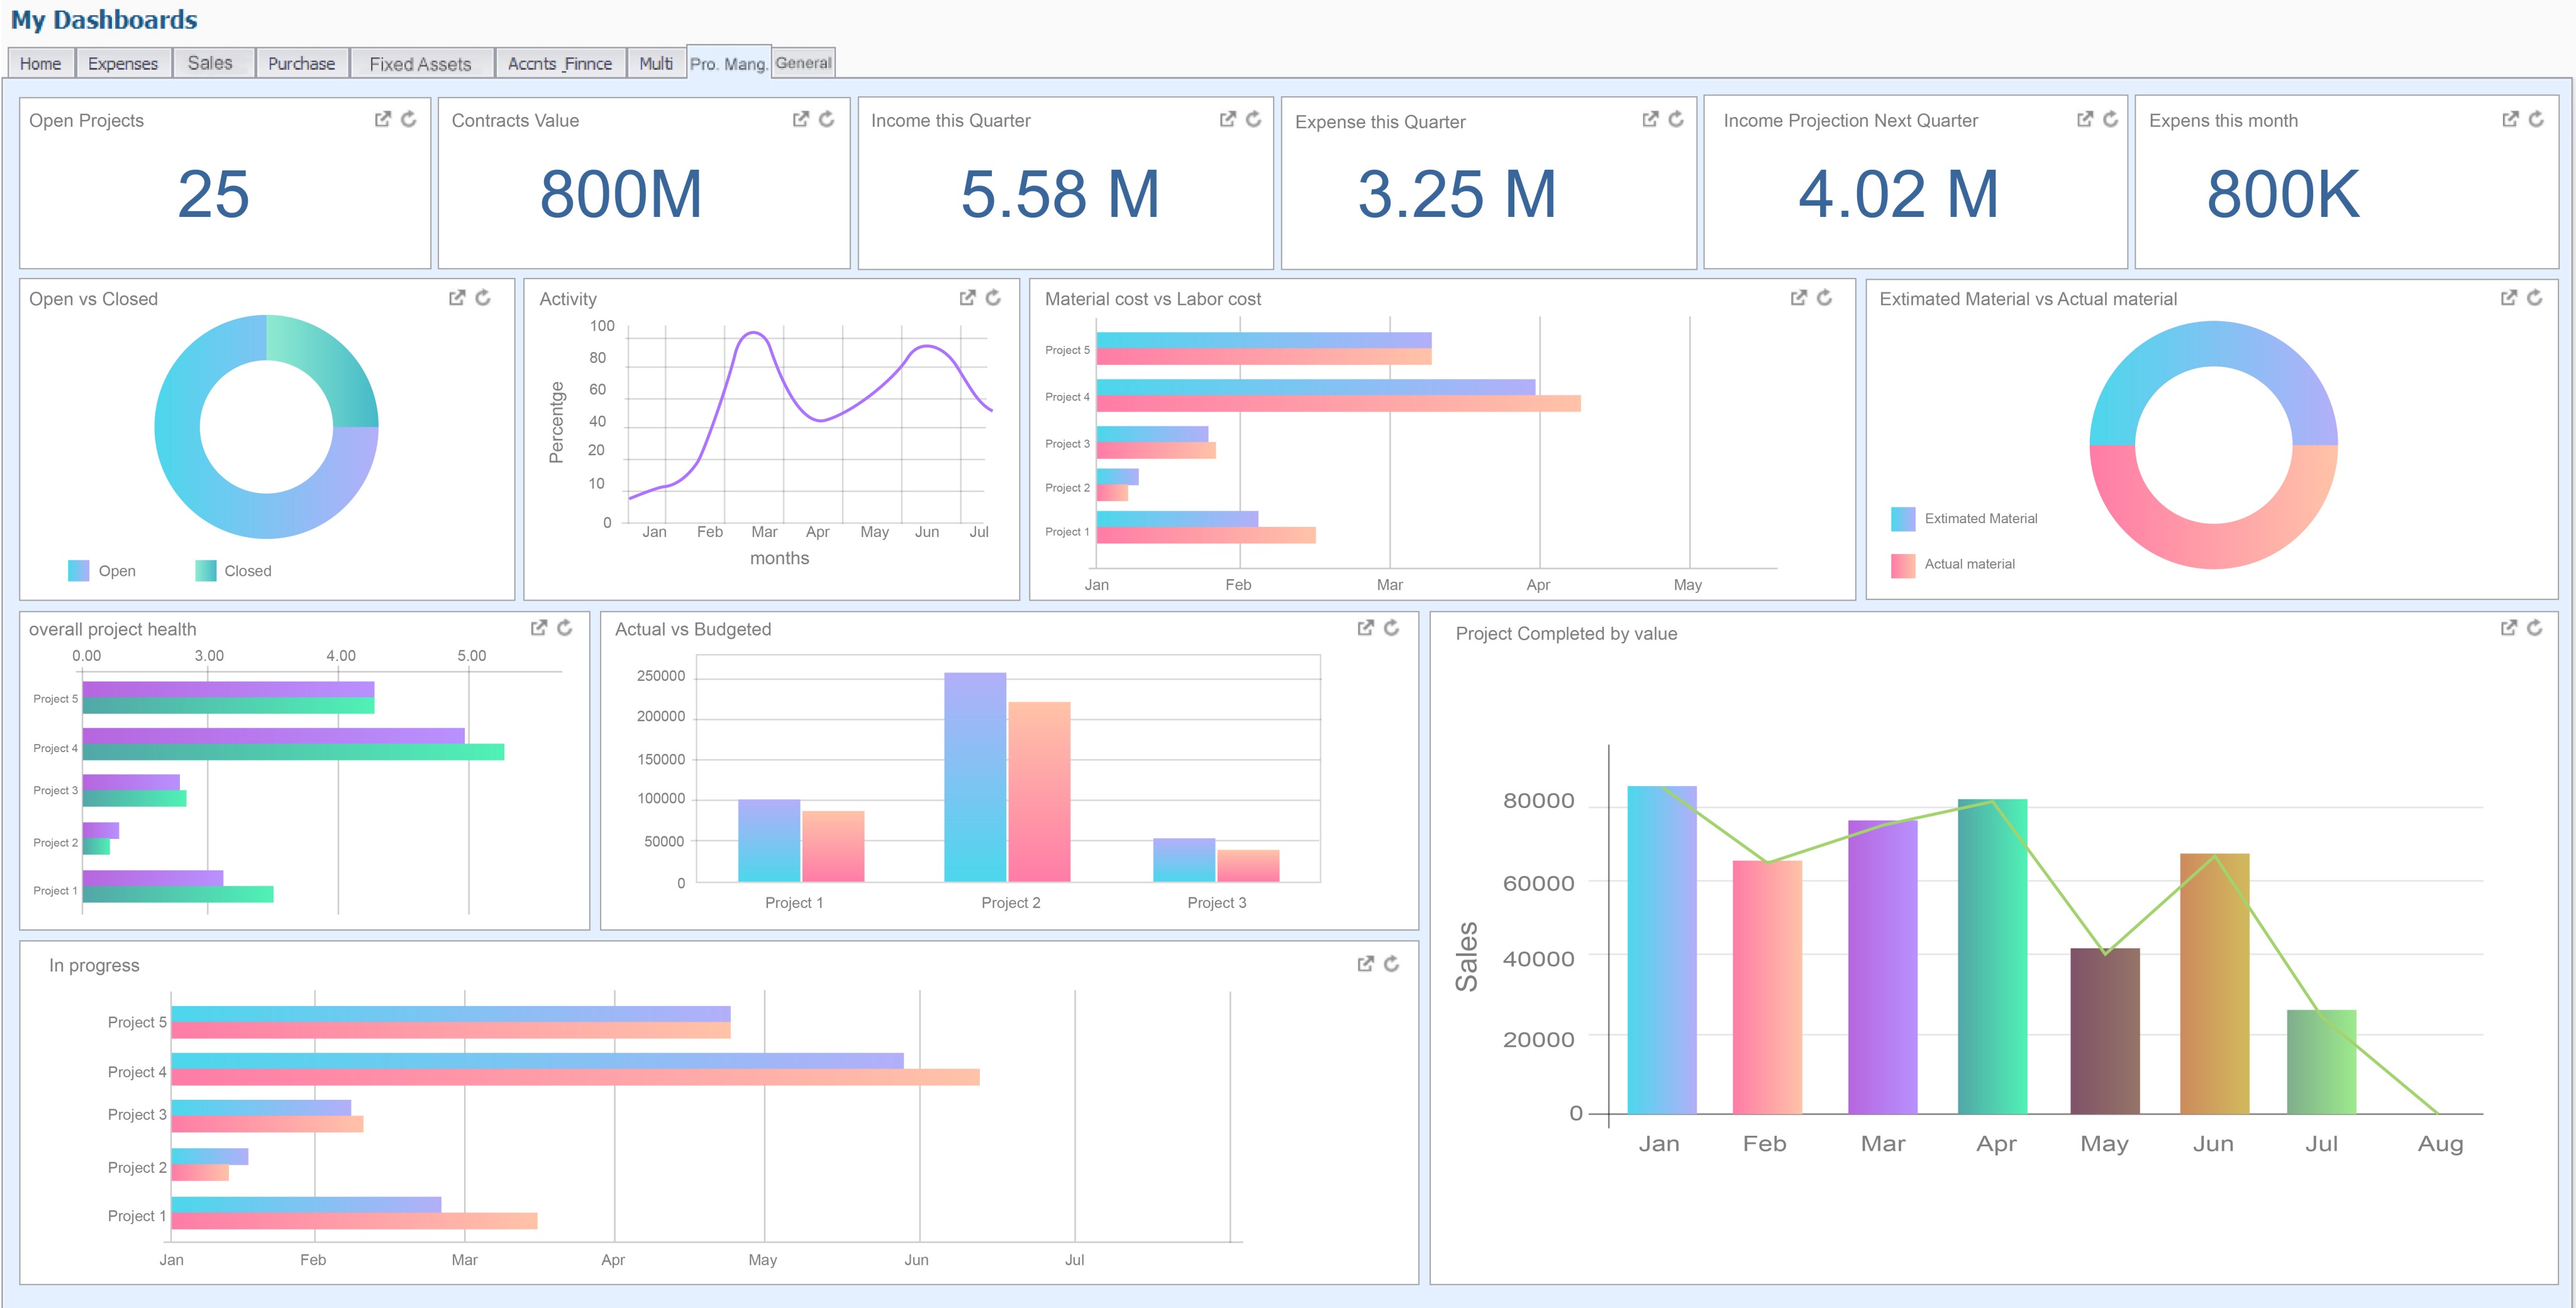The width and height of the screenshot is (2576, 1308).
Task: Open the Fixed Assets tab
Action: [x=420, y=63]
